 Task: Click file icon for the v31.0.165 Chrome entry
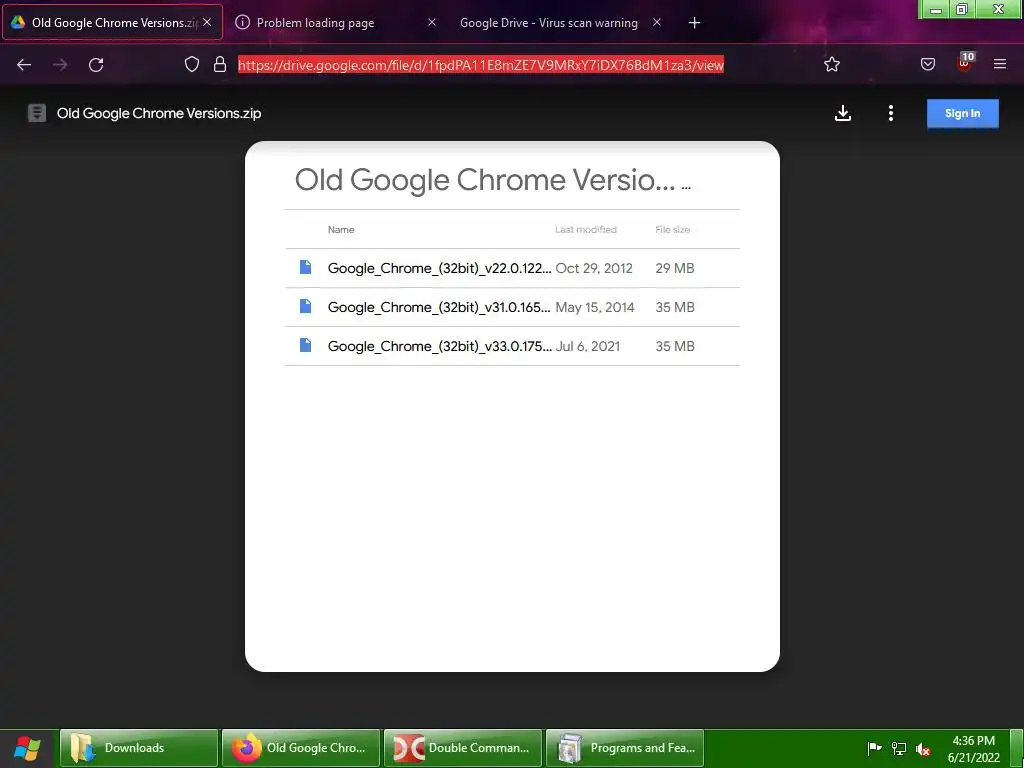[x=305, y=306]
